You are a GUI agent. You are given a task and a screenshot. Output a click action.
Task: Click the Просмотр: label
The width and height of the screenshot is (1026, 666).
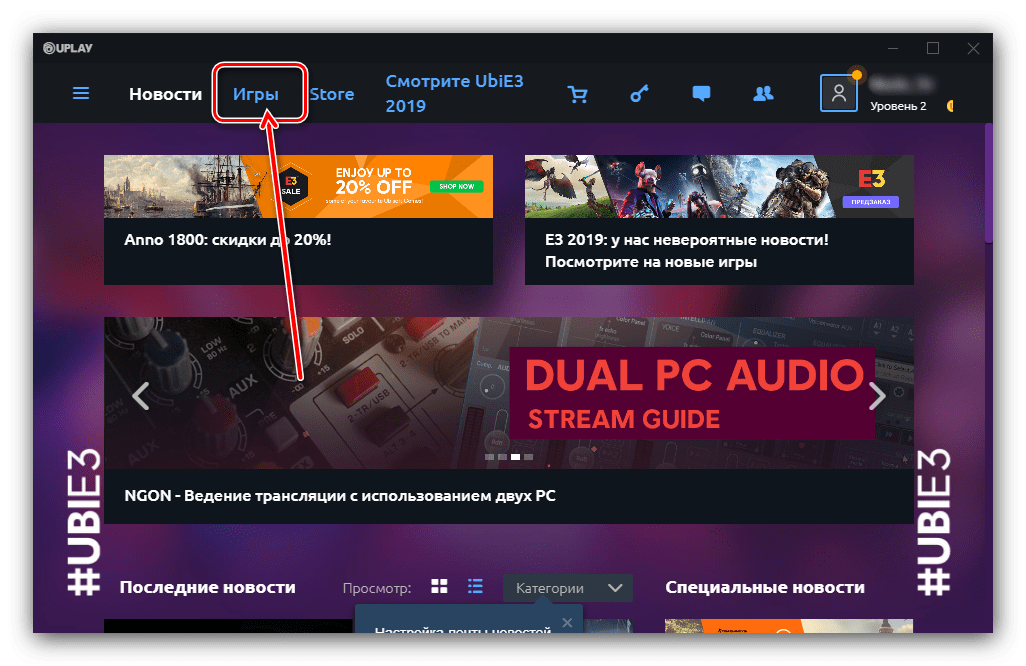point(377,588)
